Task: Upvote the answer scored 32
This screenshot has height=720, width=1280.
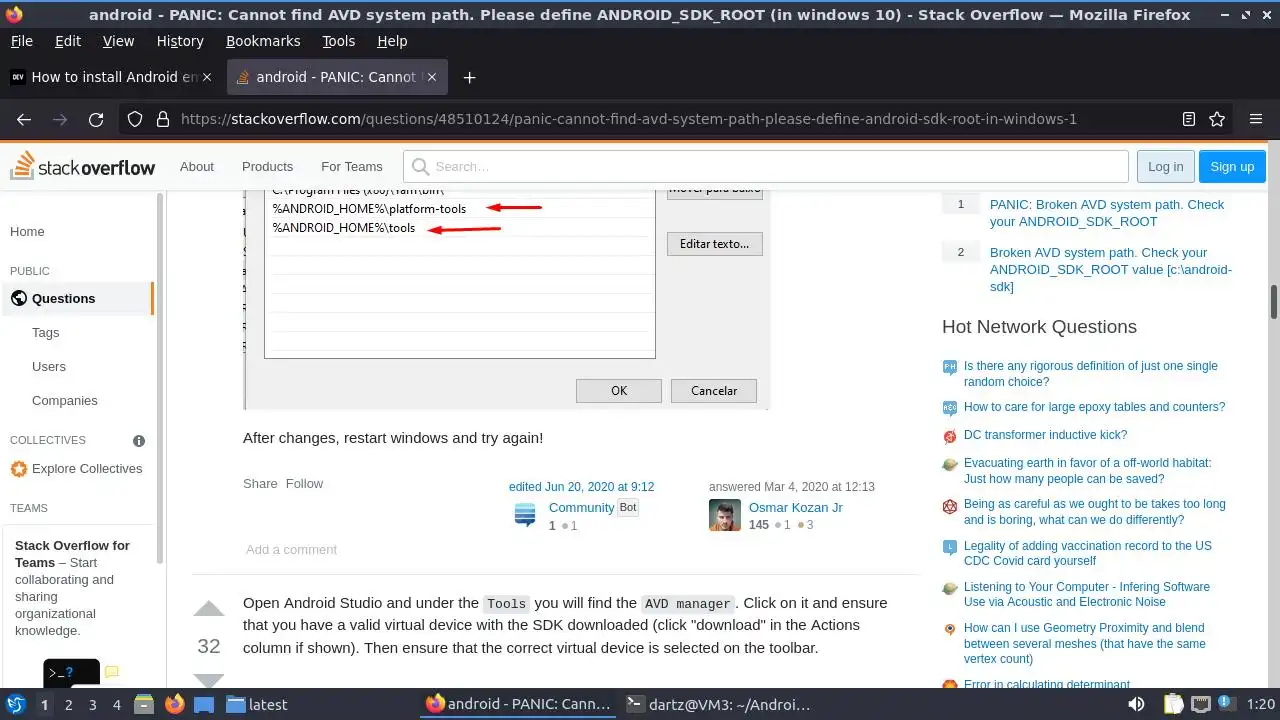Action: [x=209, y=609]
